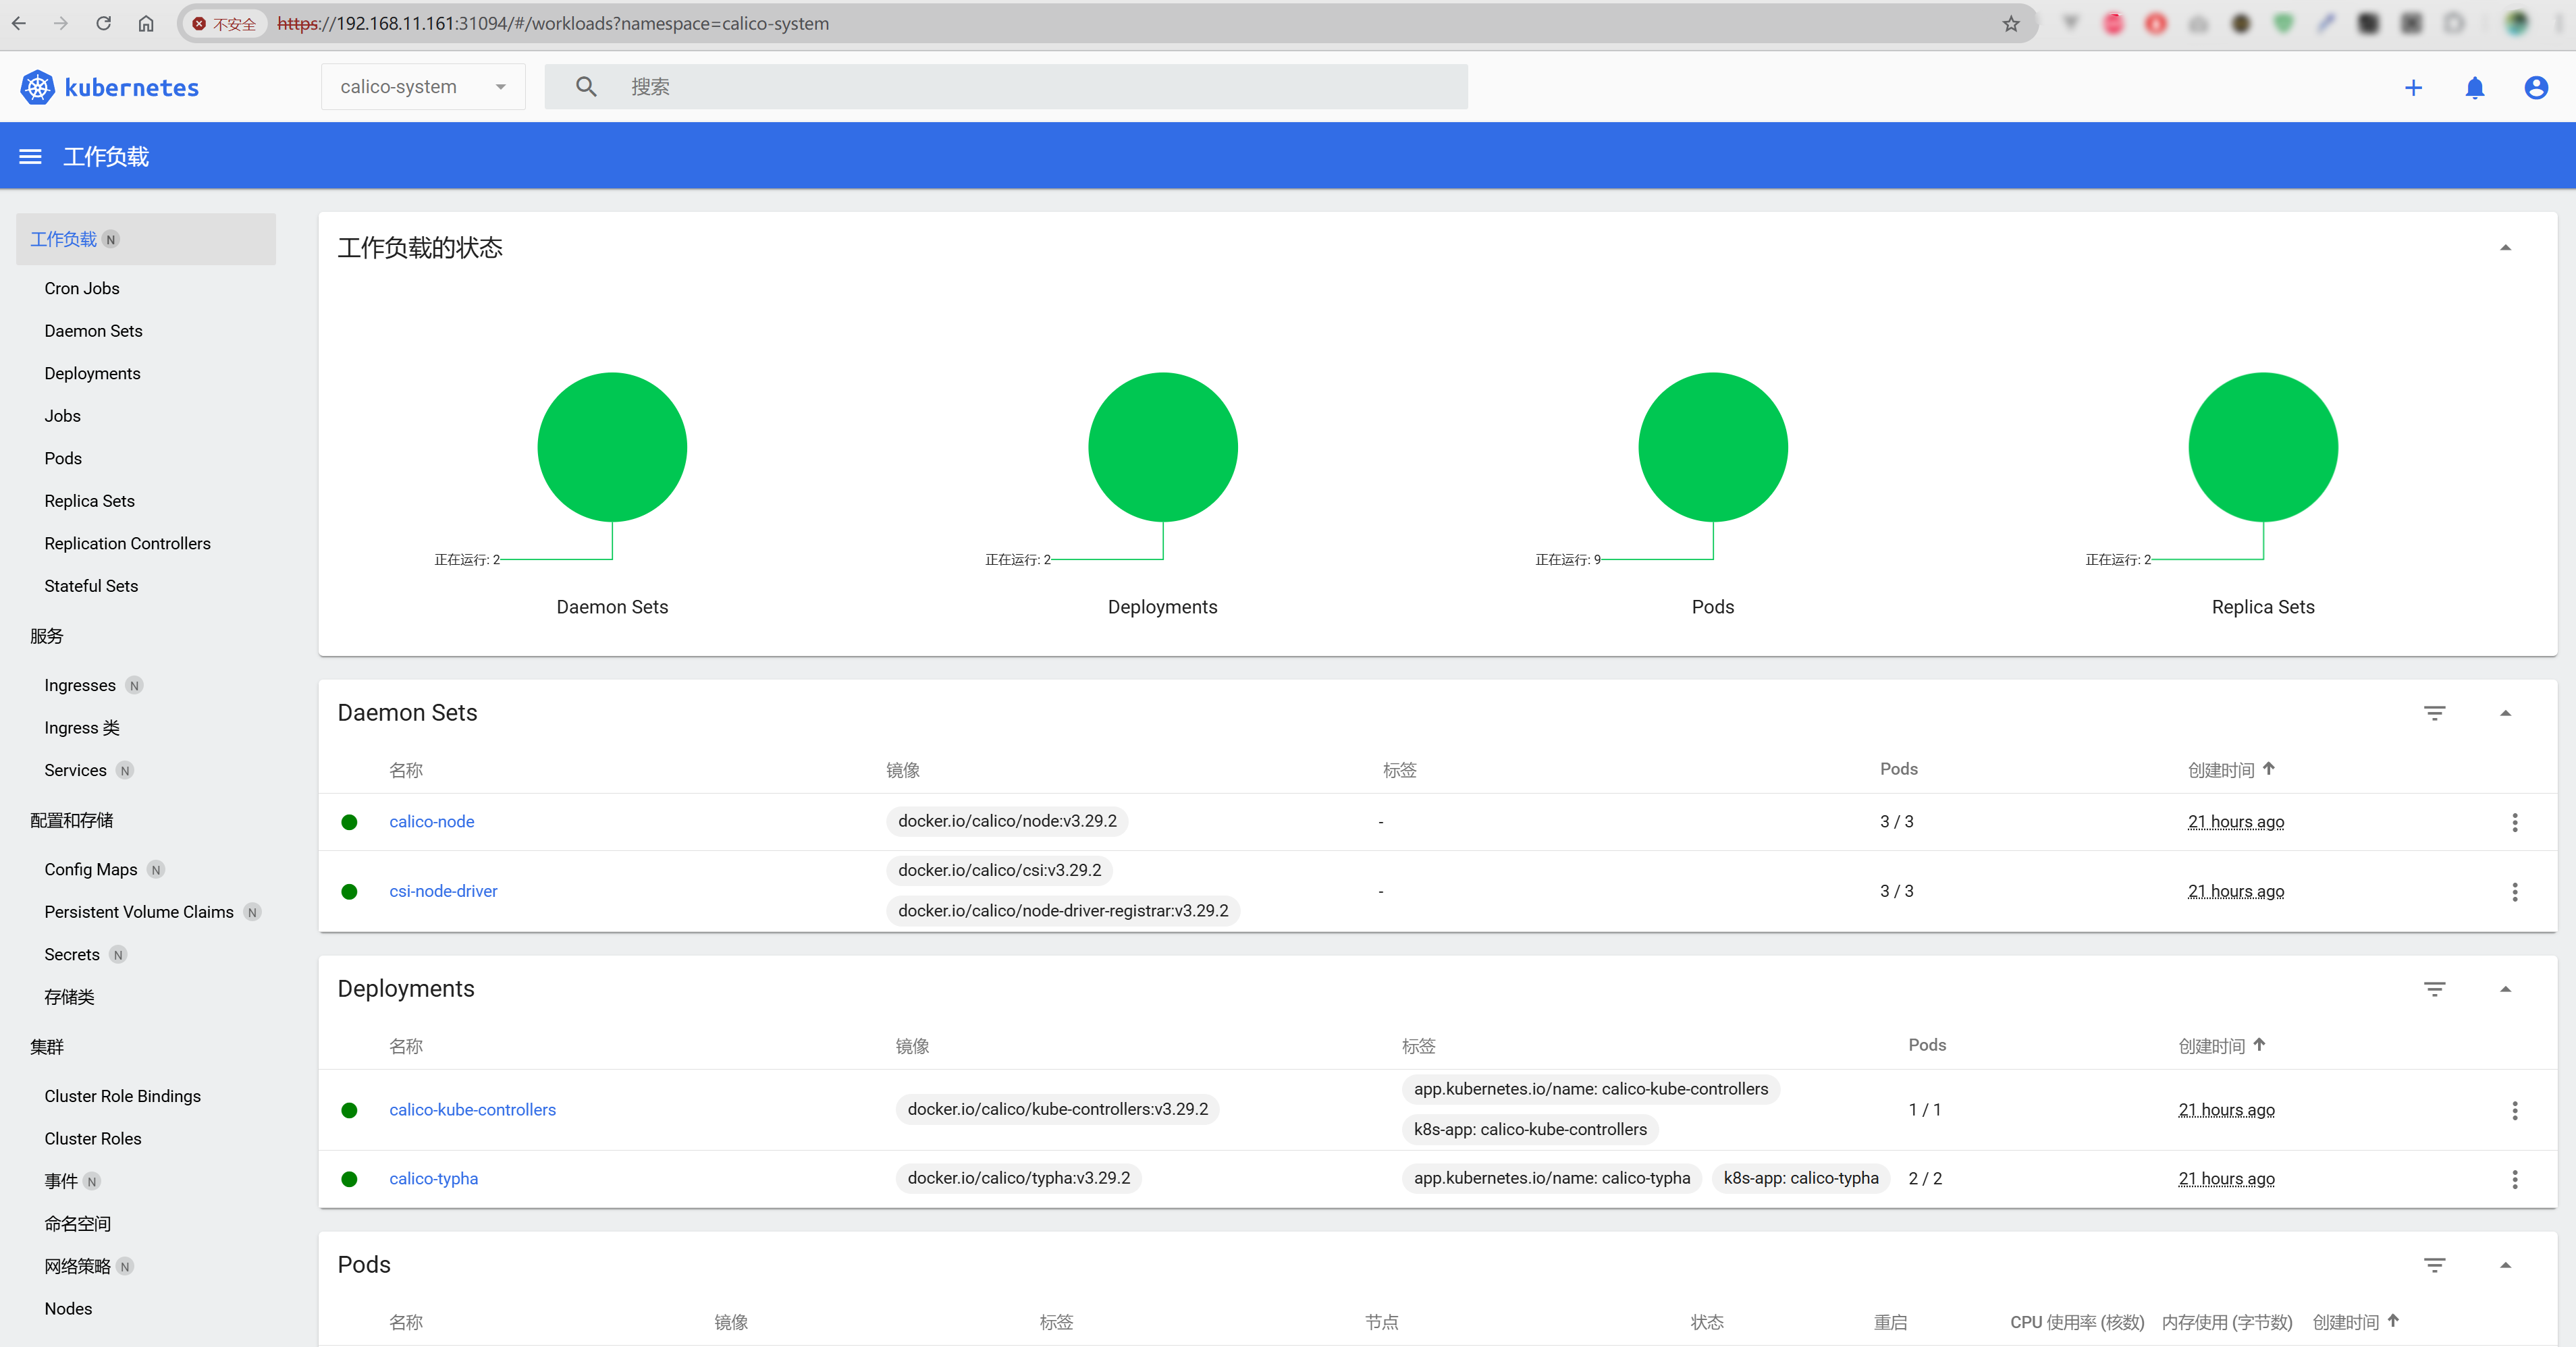Click the Pods green status circle
The image size is (2576, 1347).
(x=1712, y=447)
